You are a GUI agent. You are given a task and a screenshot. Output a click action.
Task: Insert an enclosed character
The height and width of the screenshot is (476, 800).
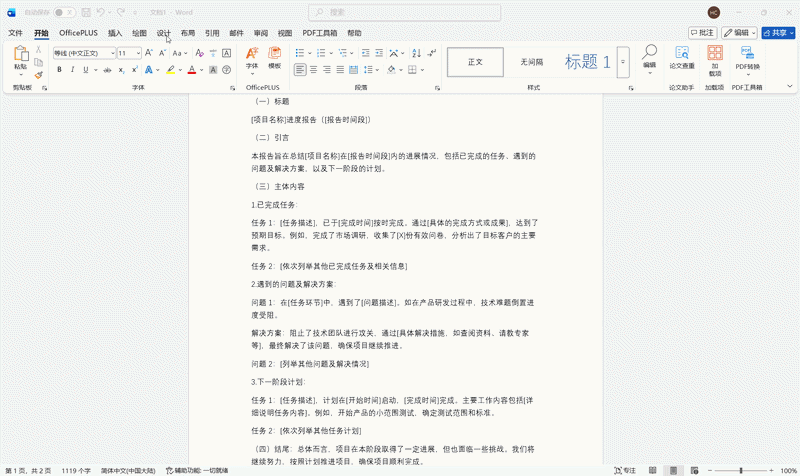(227, 70)
